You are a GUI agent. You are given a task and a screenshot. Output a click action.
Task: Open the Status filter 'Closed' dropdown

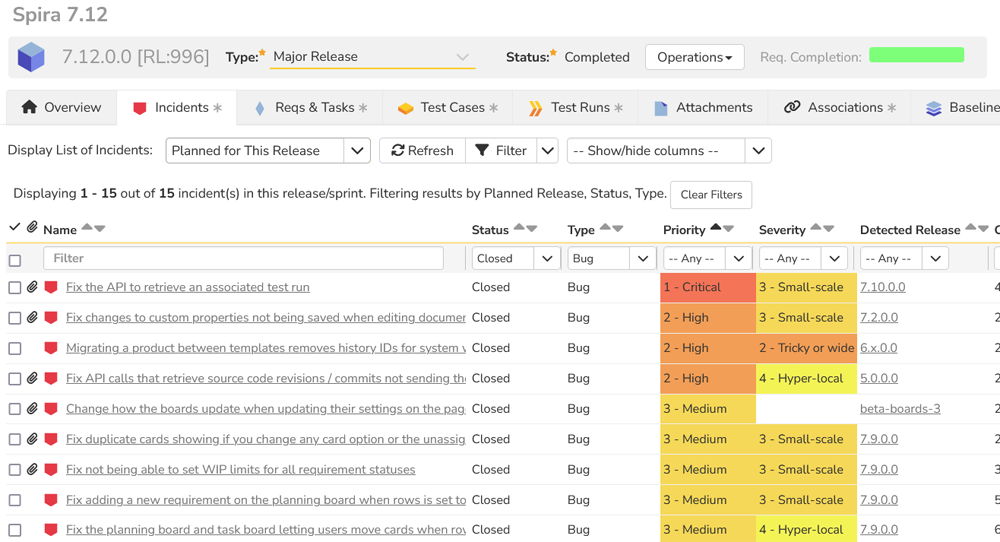point(516,258)
